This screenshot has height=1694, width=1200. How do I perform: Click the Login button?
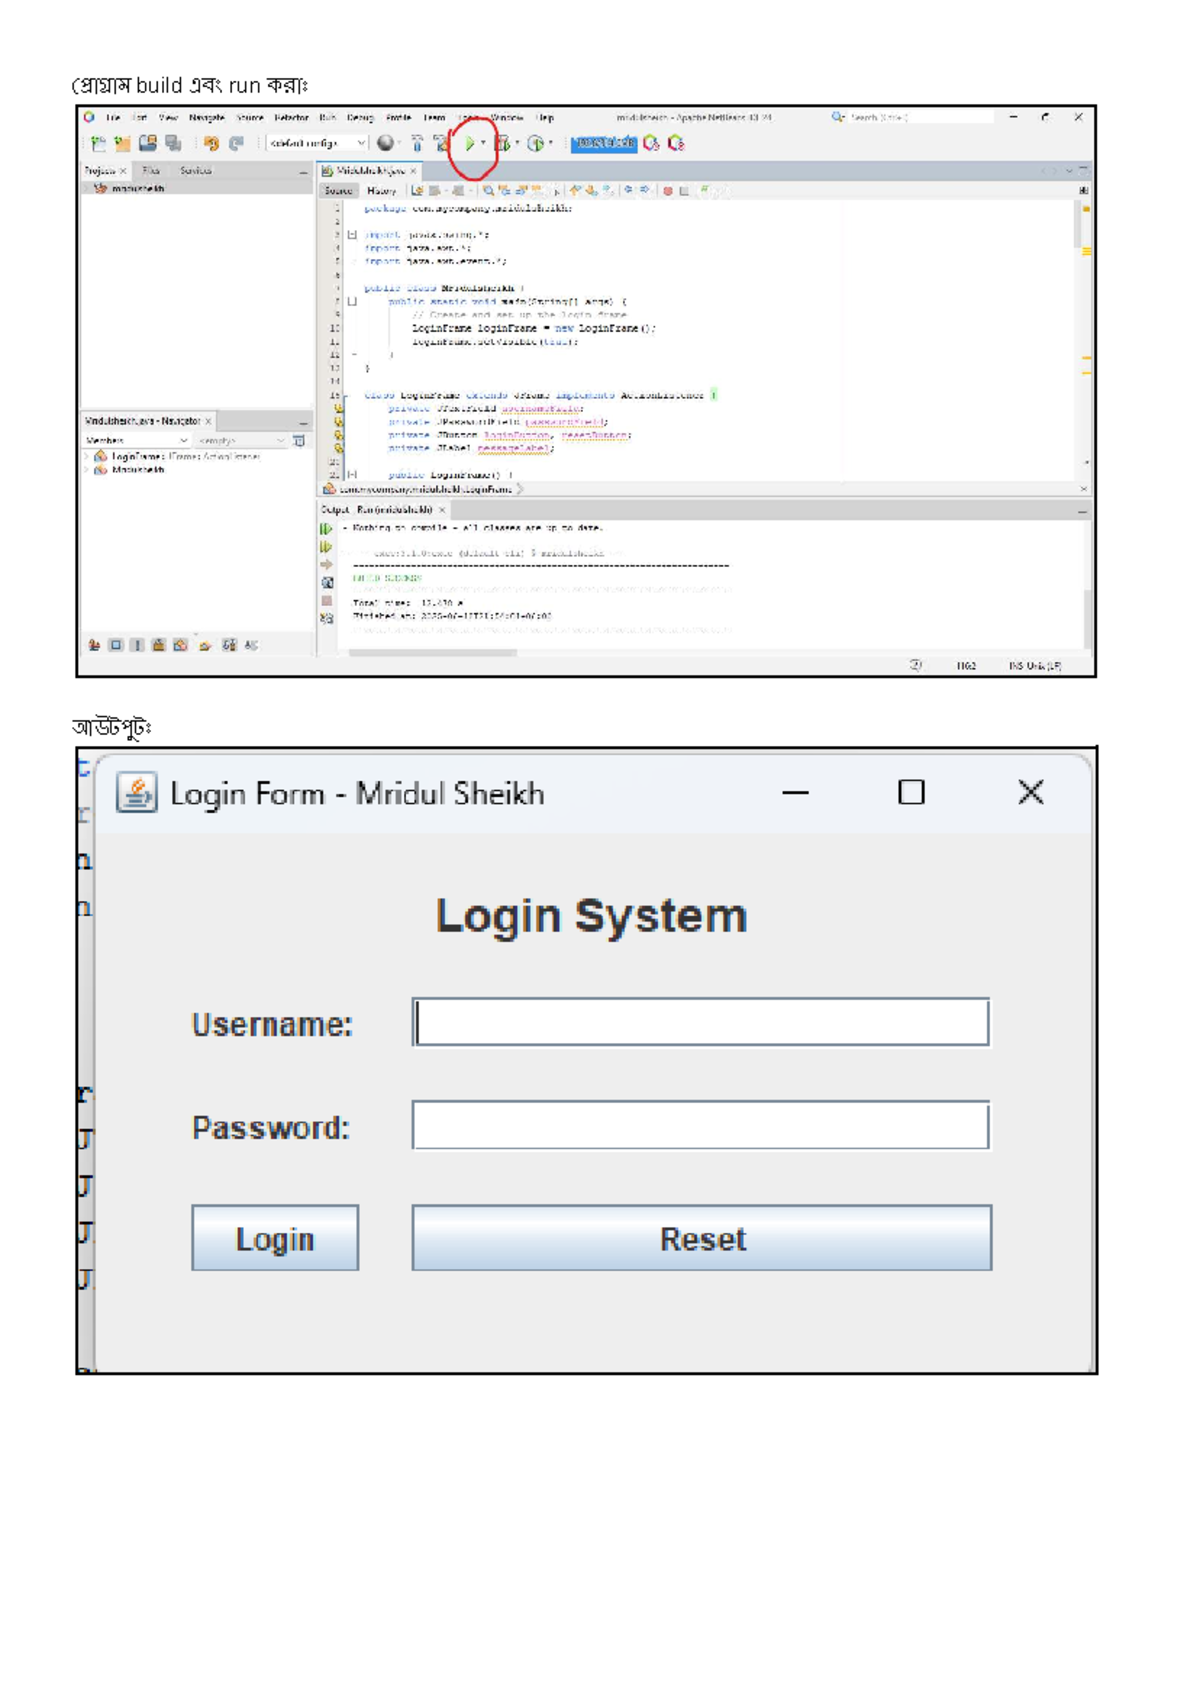pos(275,1238)
